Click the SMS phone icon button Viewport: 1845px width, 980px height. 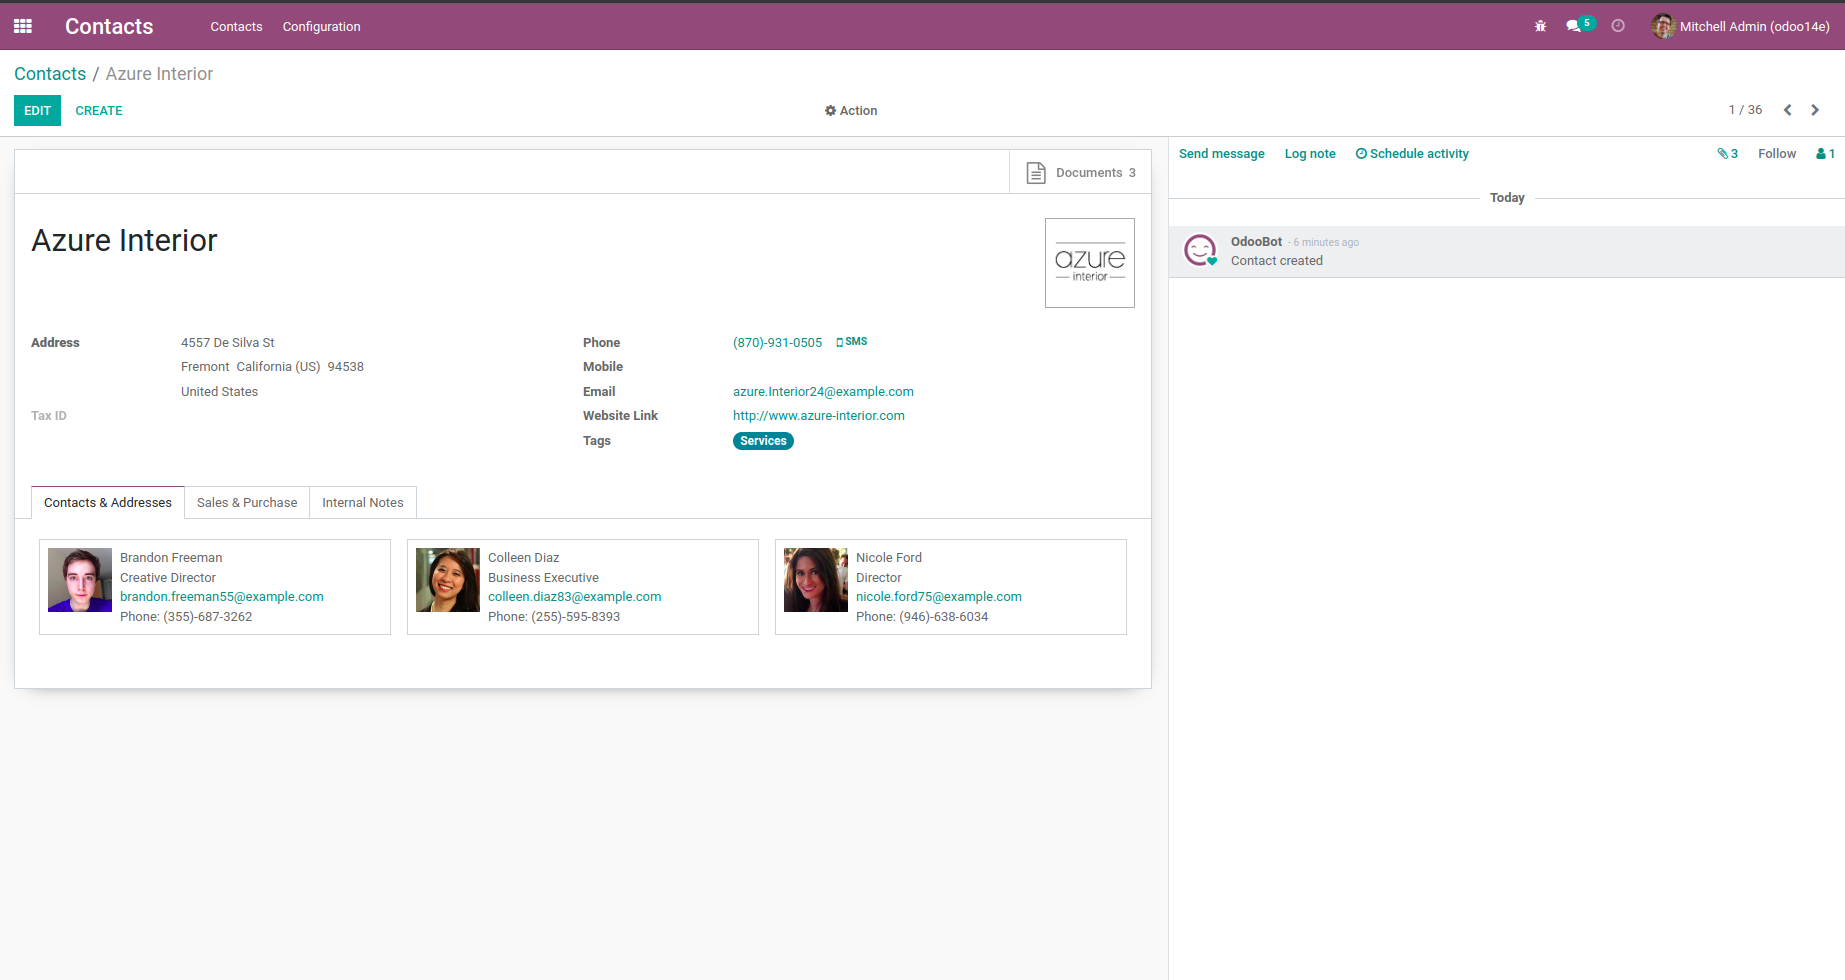tap(852, 342)
